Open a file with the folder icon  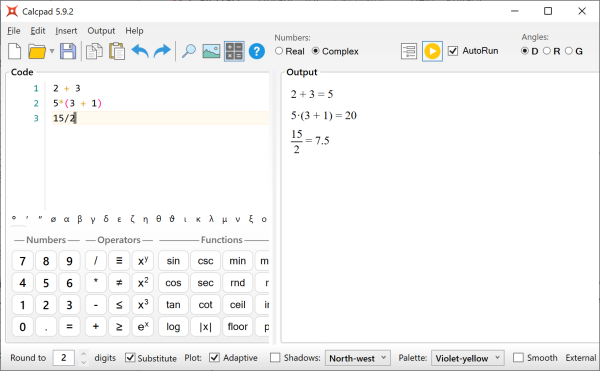point(37,51)
